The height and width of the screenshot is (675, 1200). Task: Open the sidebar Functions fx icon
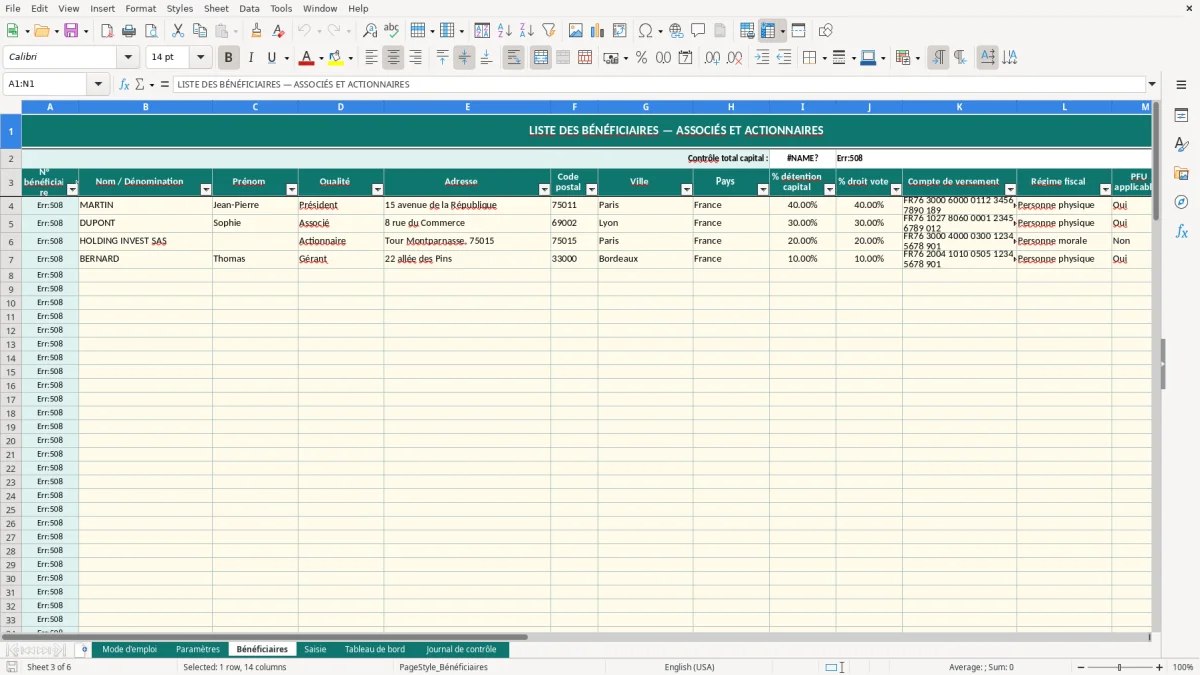pyautogui.click(x=1181, y=231)
